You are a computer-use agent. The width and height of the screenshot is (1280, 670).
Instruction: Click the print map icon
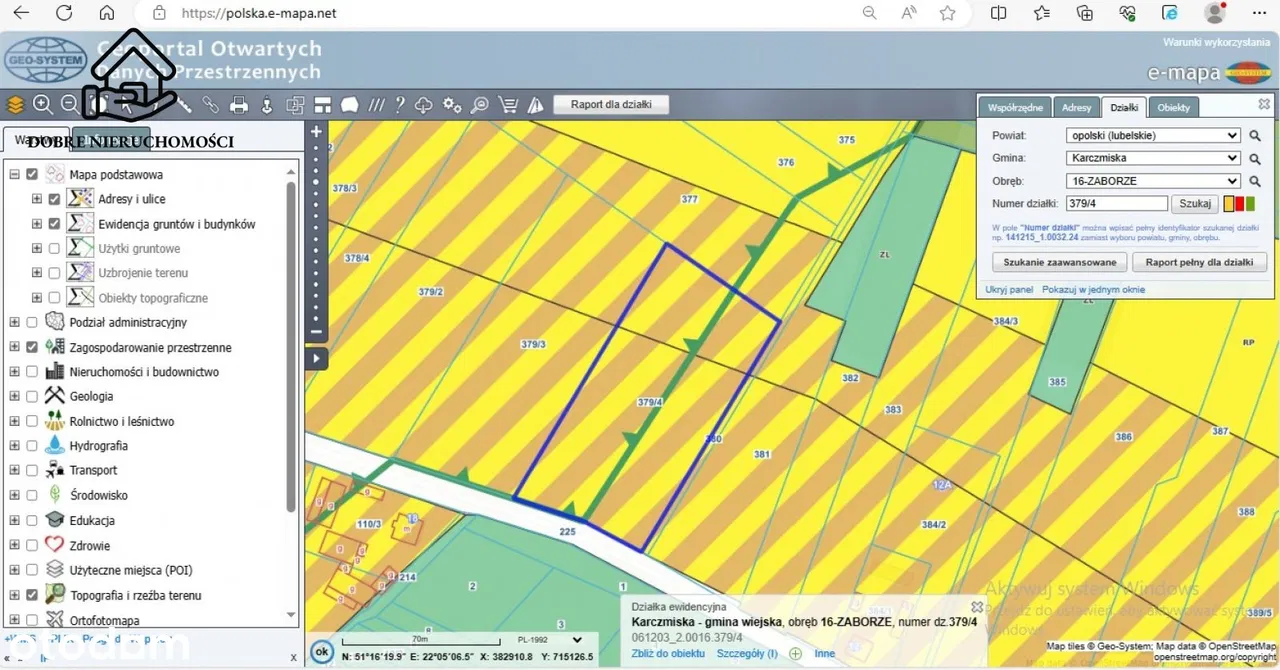point(239,105)
